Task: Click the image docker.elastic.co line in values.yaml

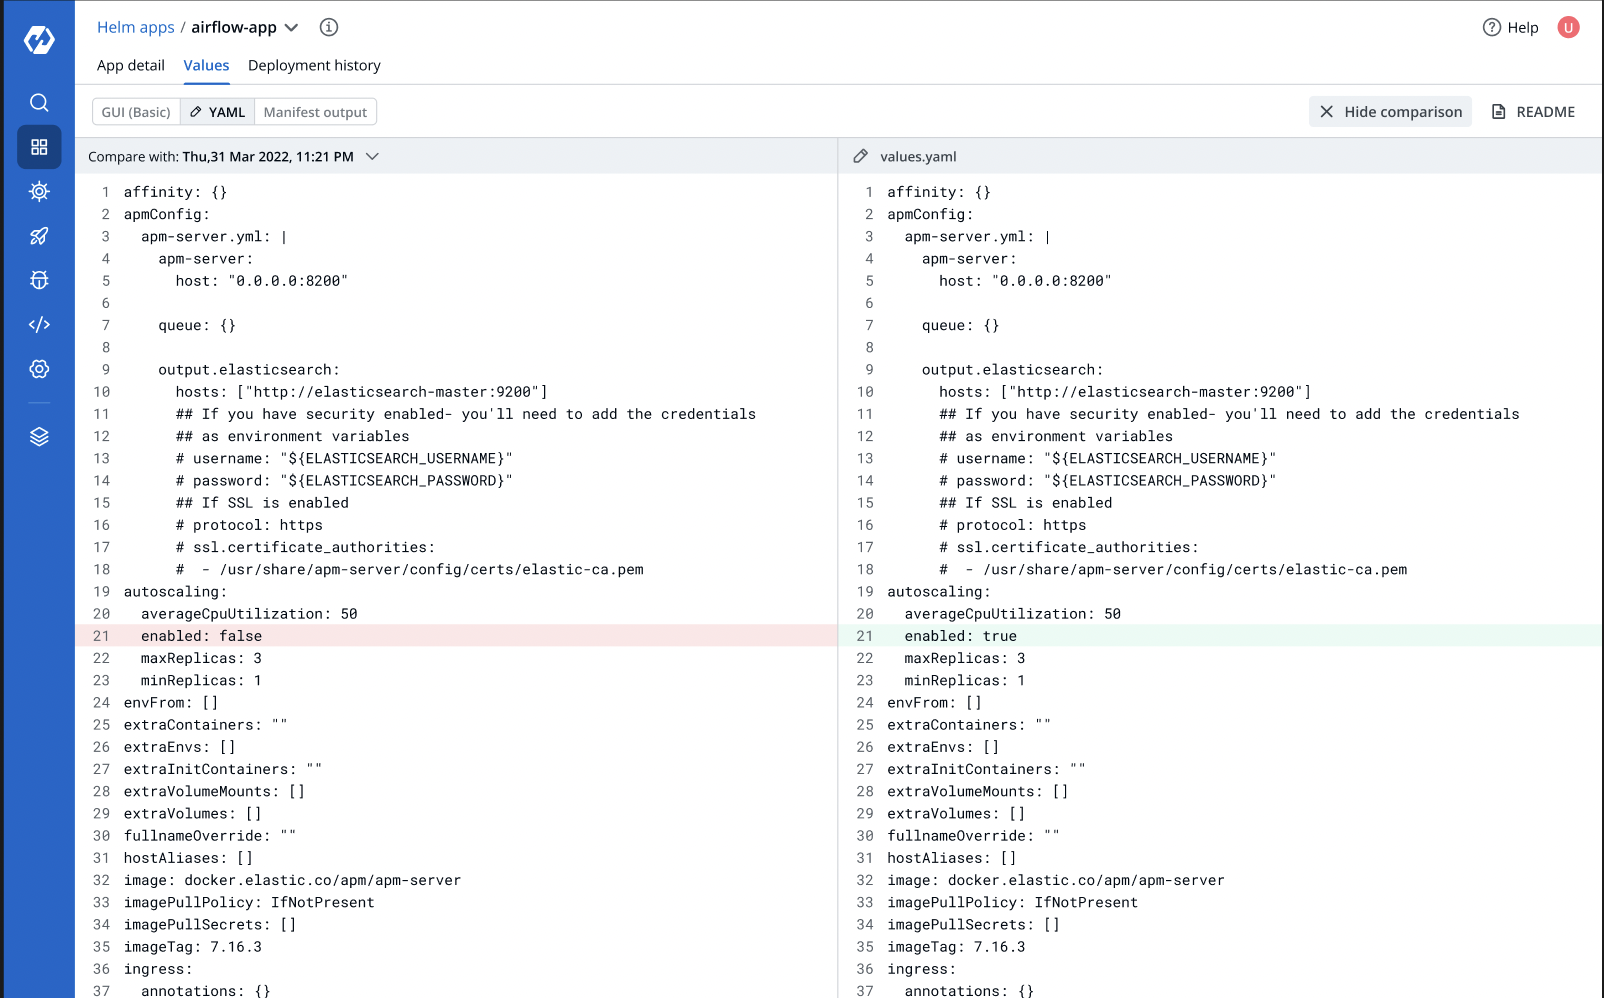Action: click(1056, 880)
